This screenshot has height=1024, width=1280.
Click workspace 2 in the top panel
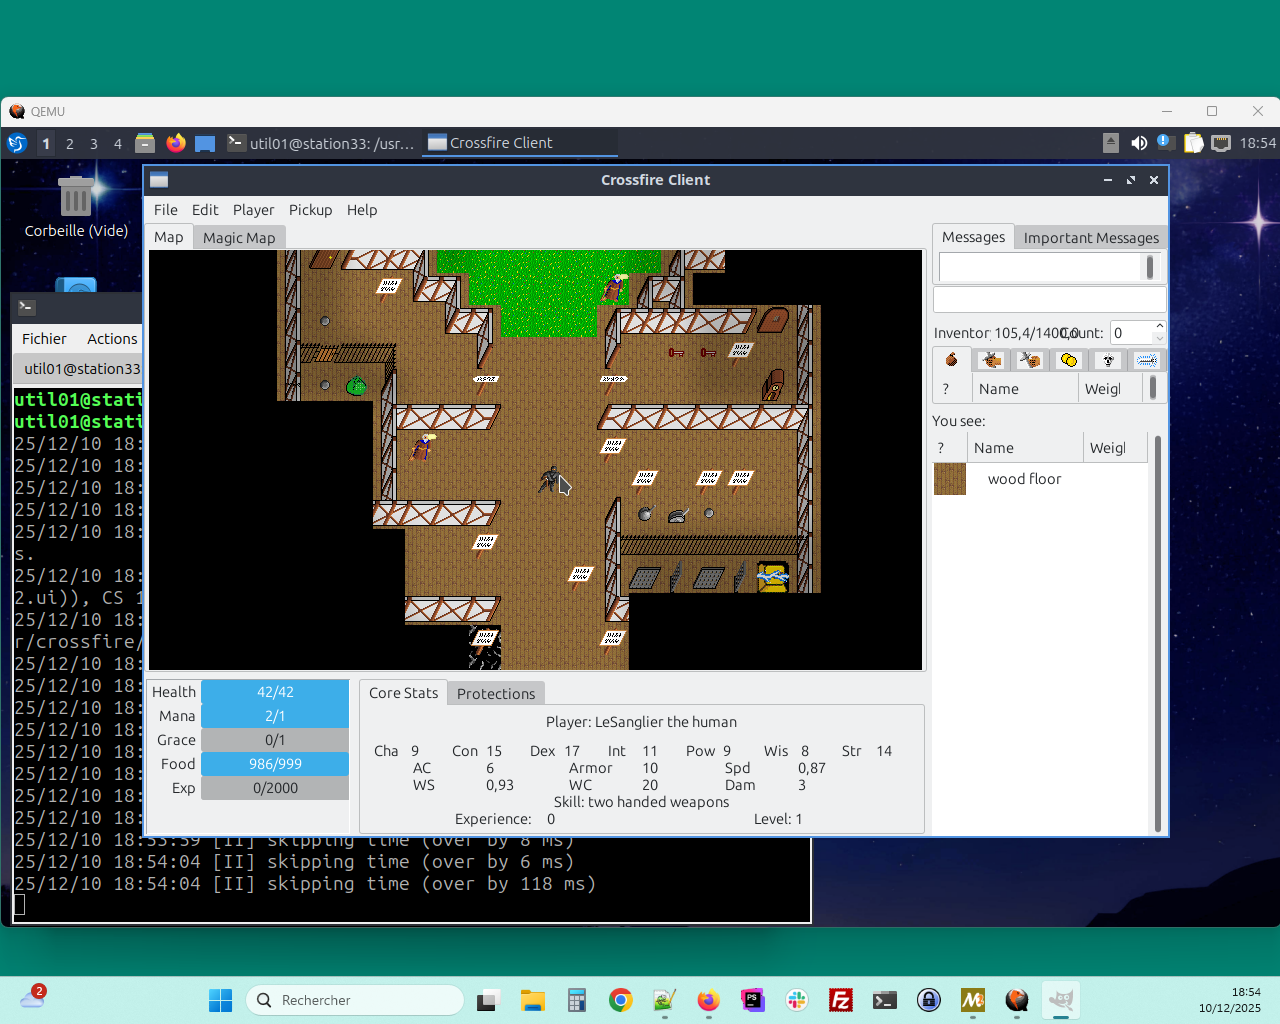[69, 143]
